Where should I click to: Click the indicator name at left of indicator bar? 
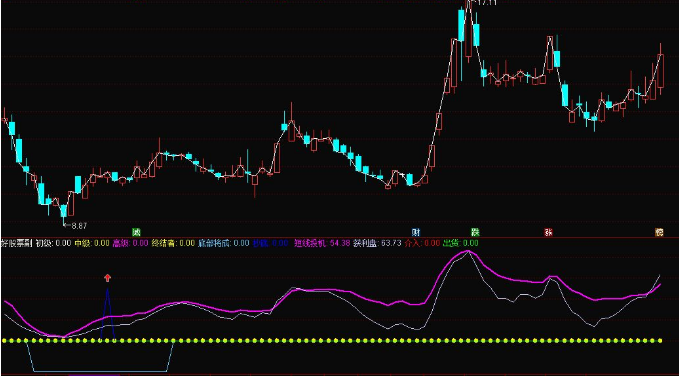click(17, 243)
